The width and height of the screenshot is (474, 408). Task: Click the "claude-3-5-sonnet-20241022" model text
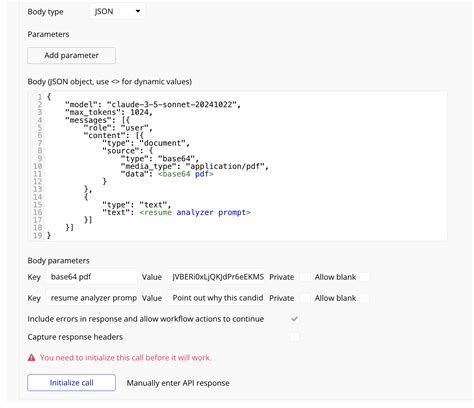click(x=171, y=105)
